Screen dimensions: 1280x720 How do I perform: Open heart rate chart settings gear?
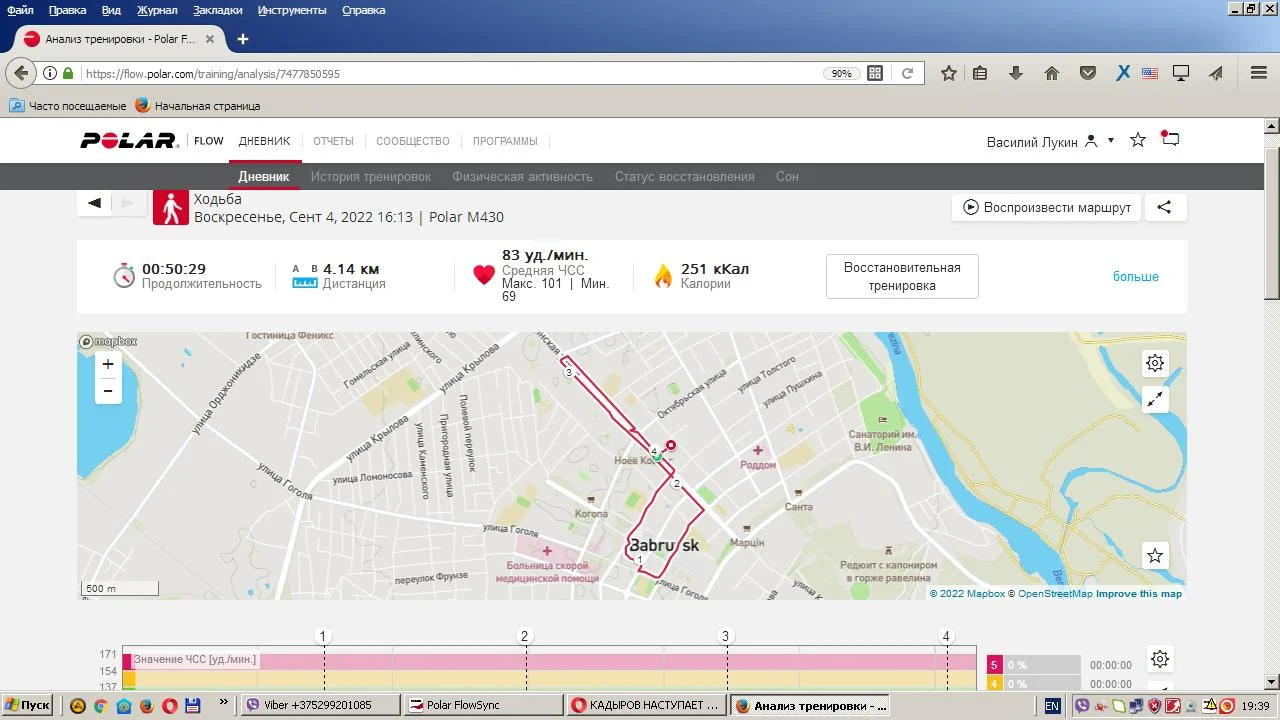1160,659
